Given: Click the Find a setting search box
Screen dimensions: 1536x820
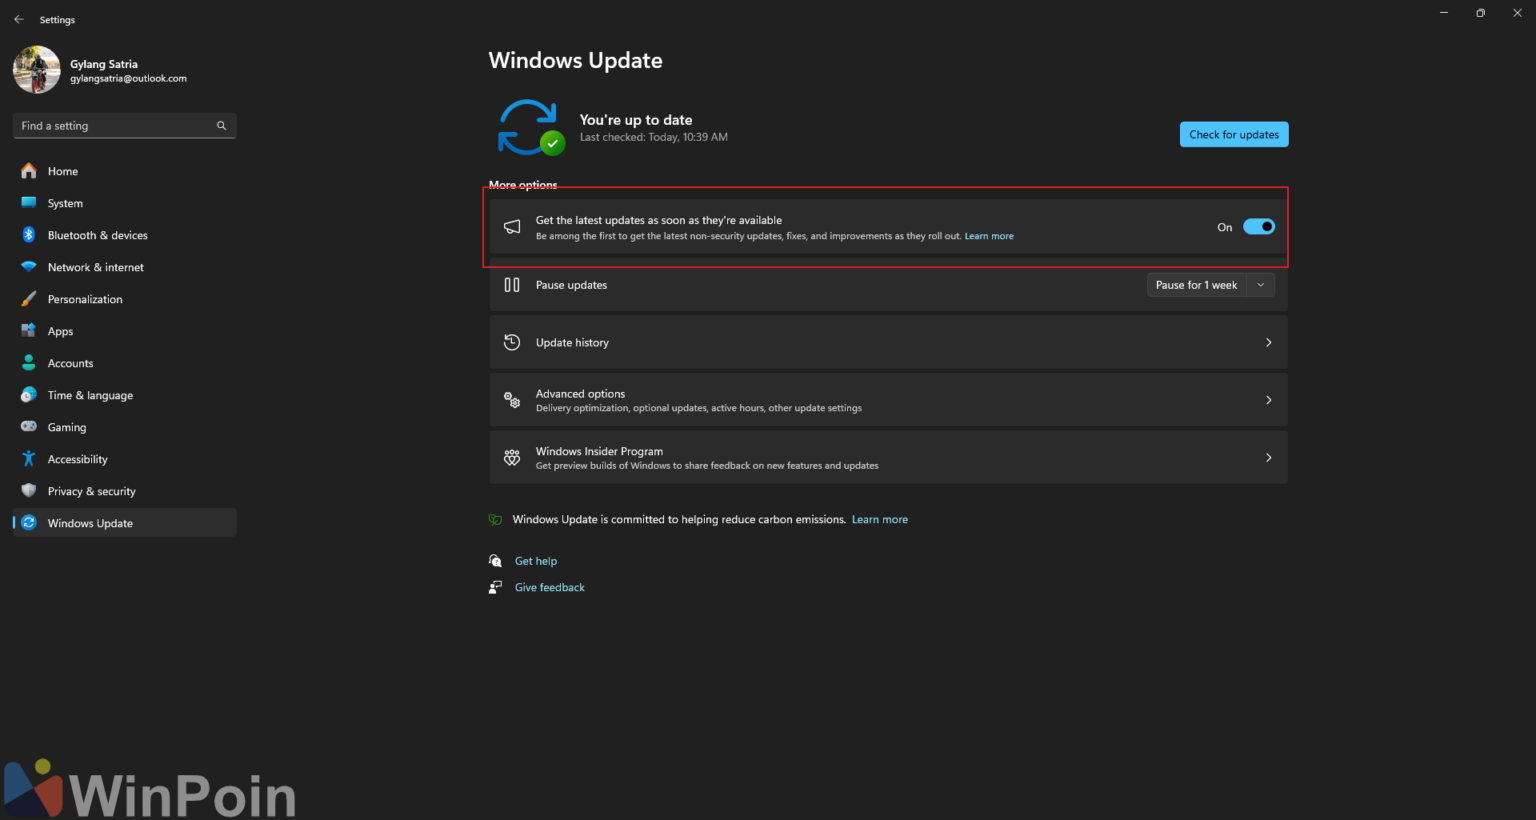Looking at the screenshot, I should pyautogui.click(x=125, y=126).
